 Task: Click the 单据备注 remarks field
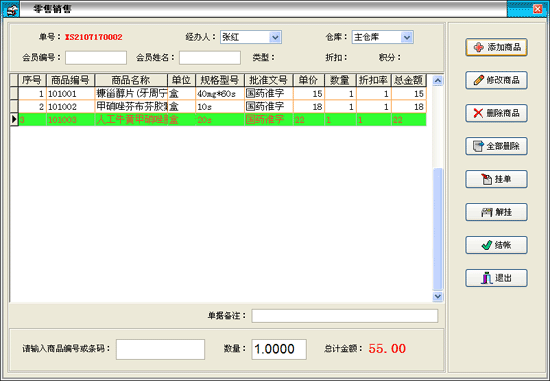click(x=344, y=316)
